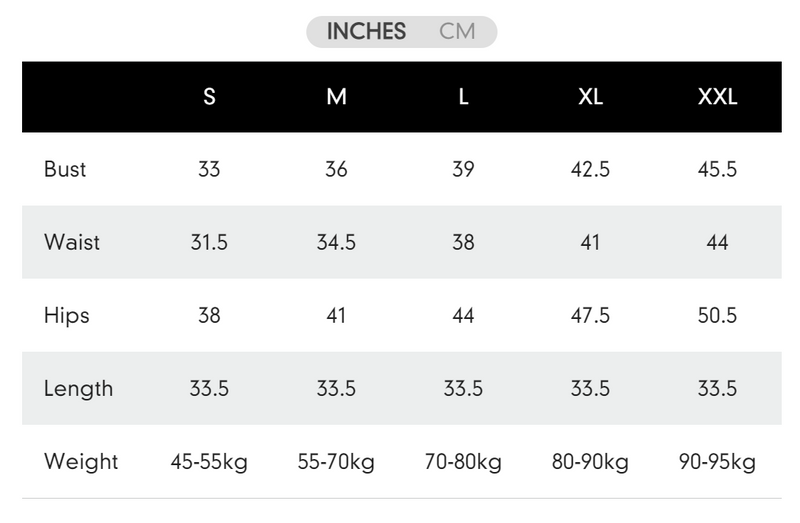Pick the XXL size column header

point(717,97)
